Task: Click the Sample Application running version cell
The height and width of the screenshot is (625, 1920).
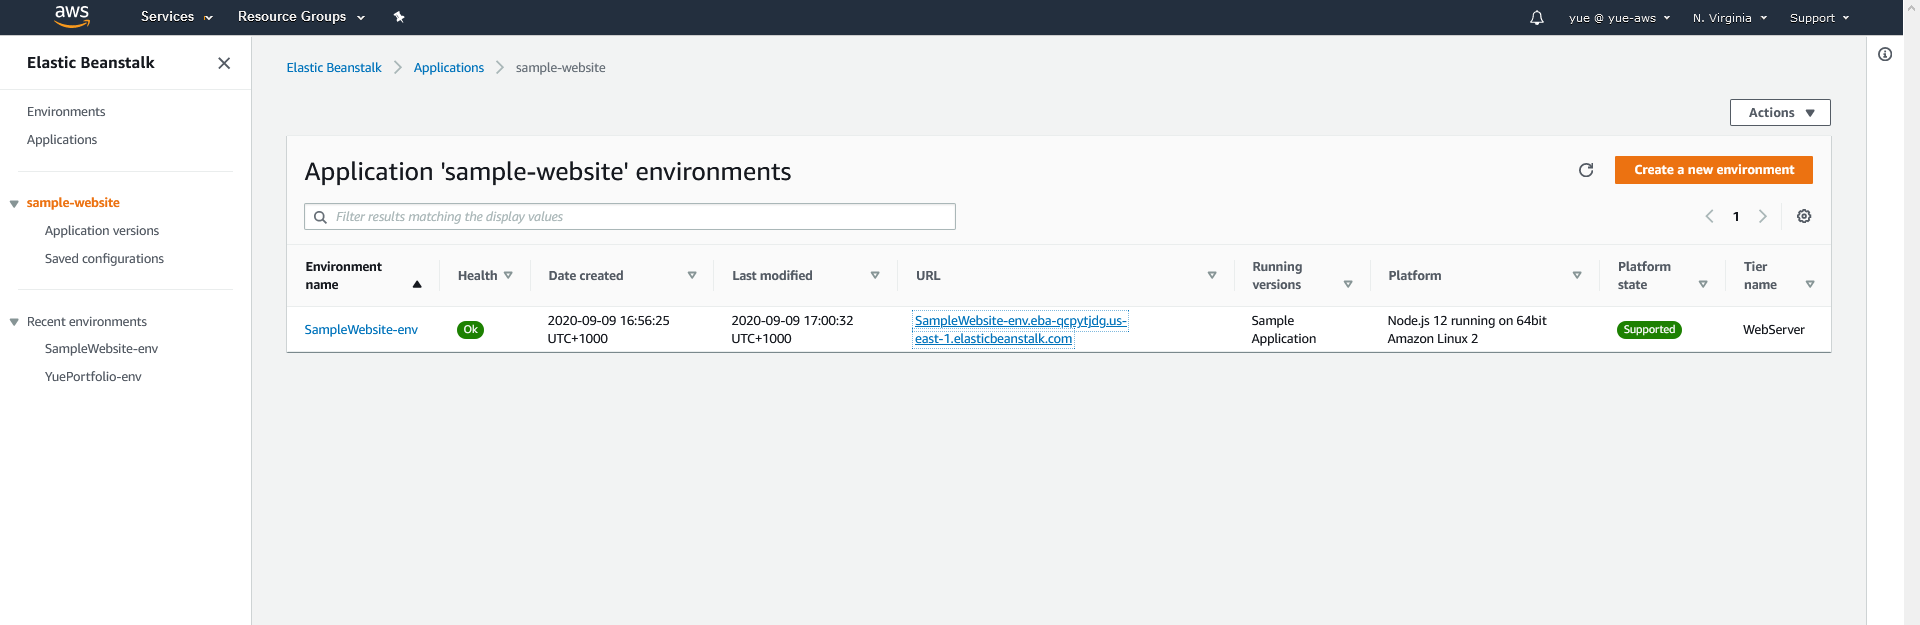Action: pyautogui.click(x=1283, y=330)
